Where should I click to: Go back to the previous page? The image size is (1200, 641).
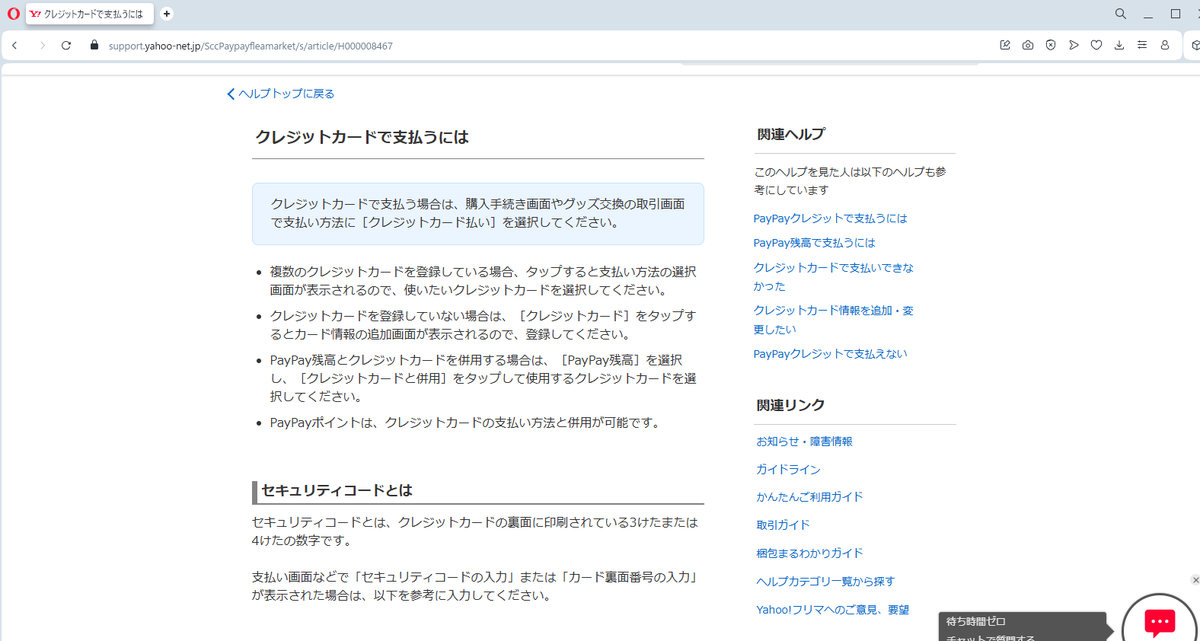click(x=14, y=45)
